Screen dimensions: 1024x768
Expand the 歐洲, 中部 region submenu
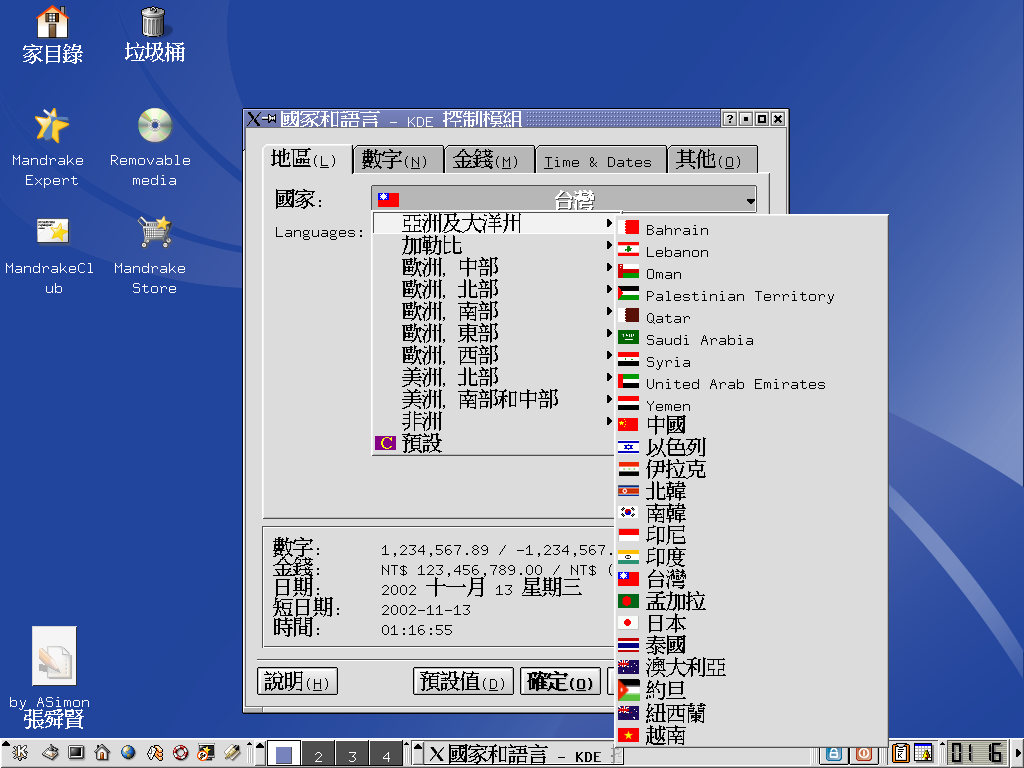point(494,268)
